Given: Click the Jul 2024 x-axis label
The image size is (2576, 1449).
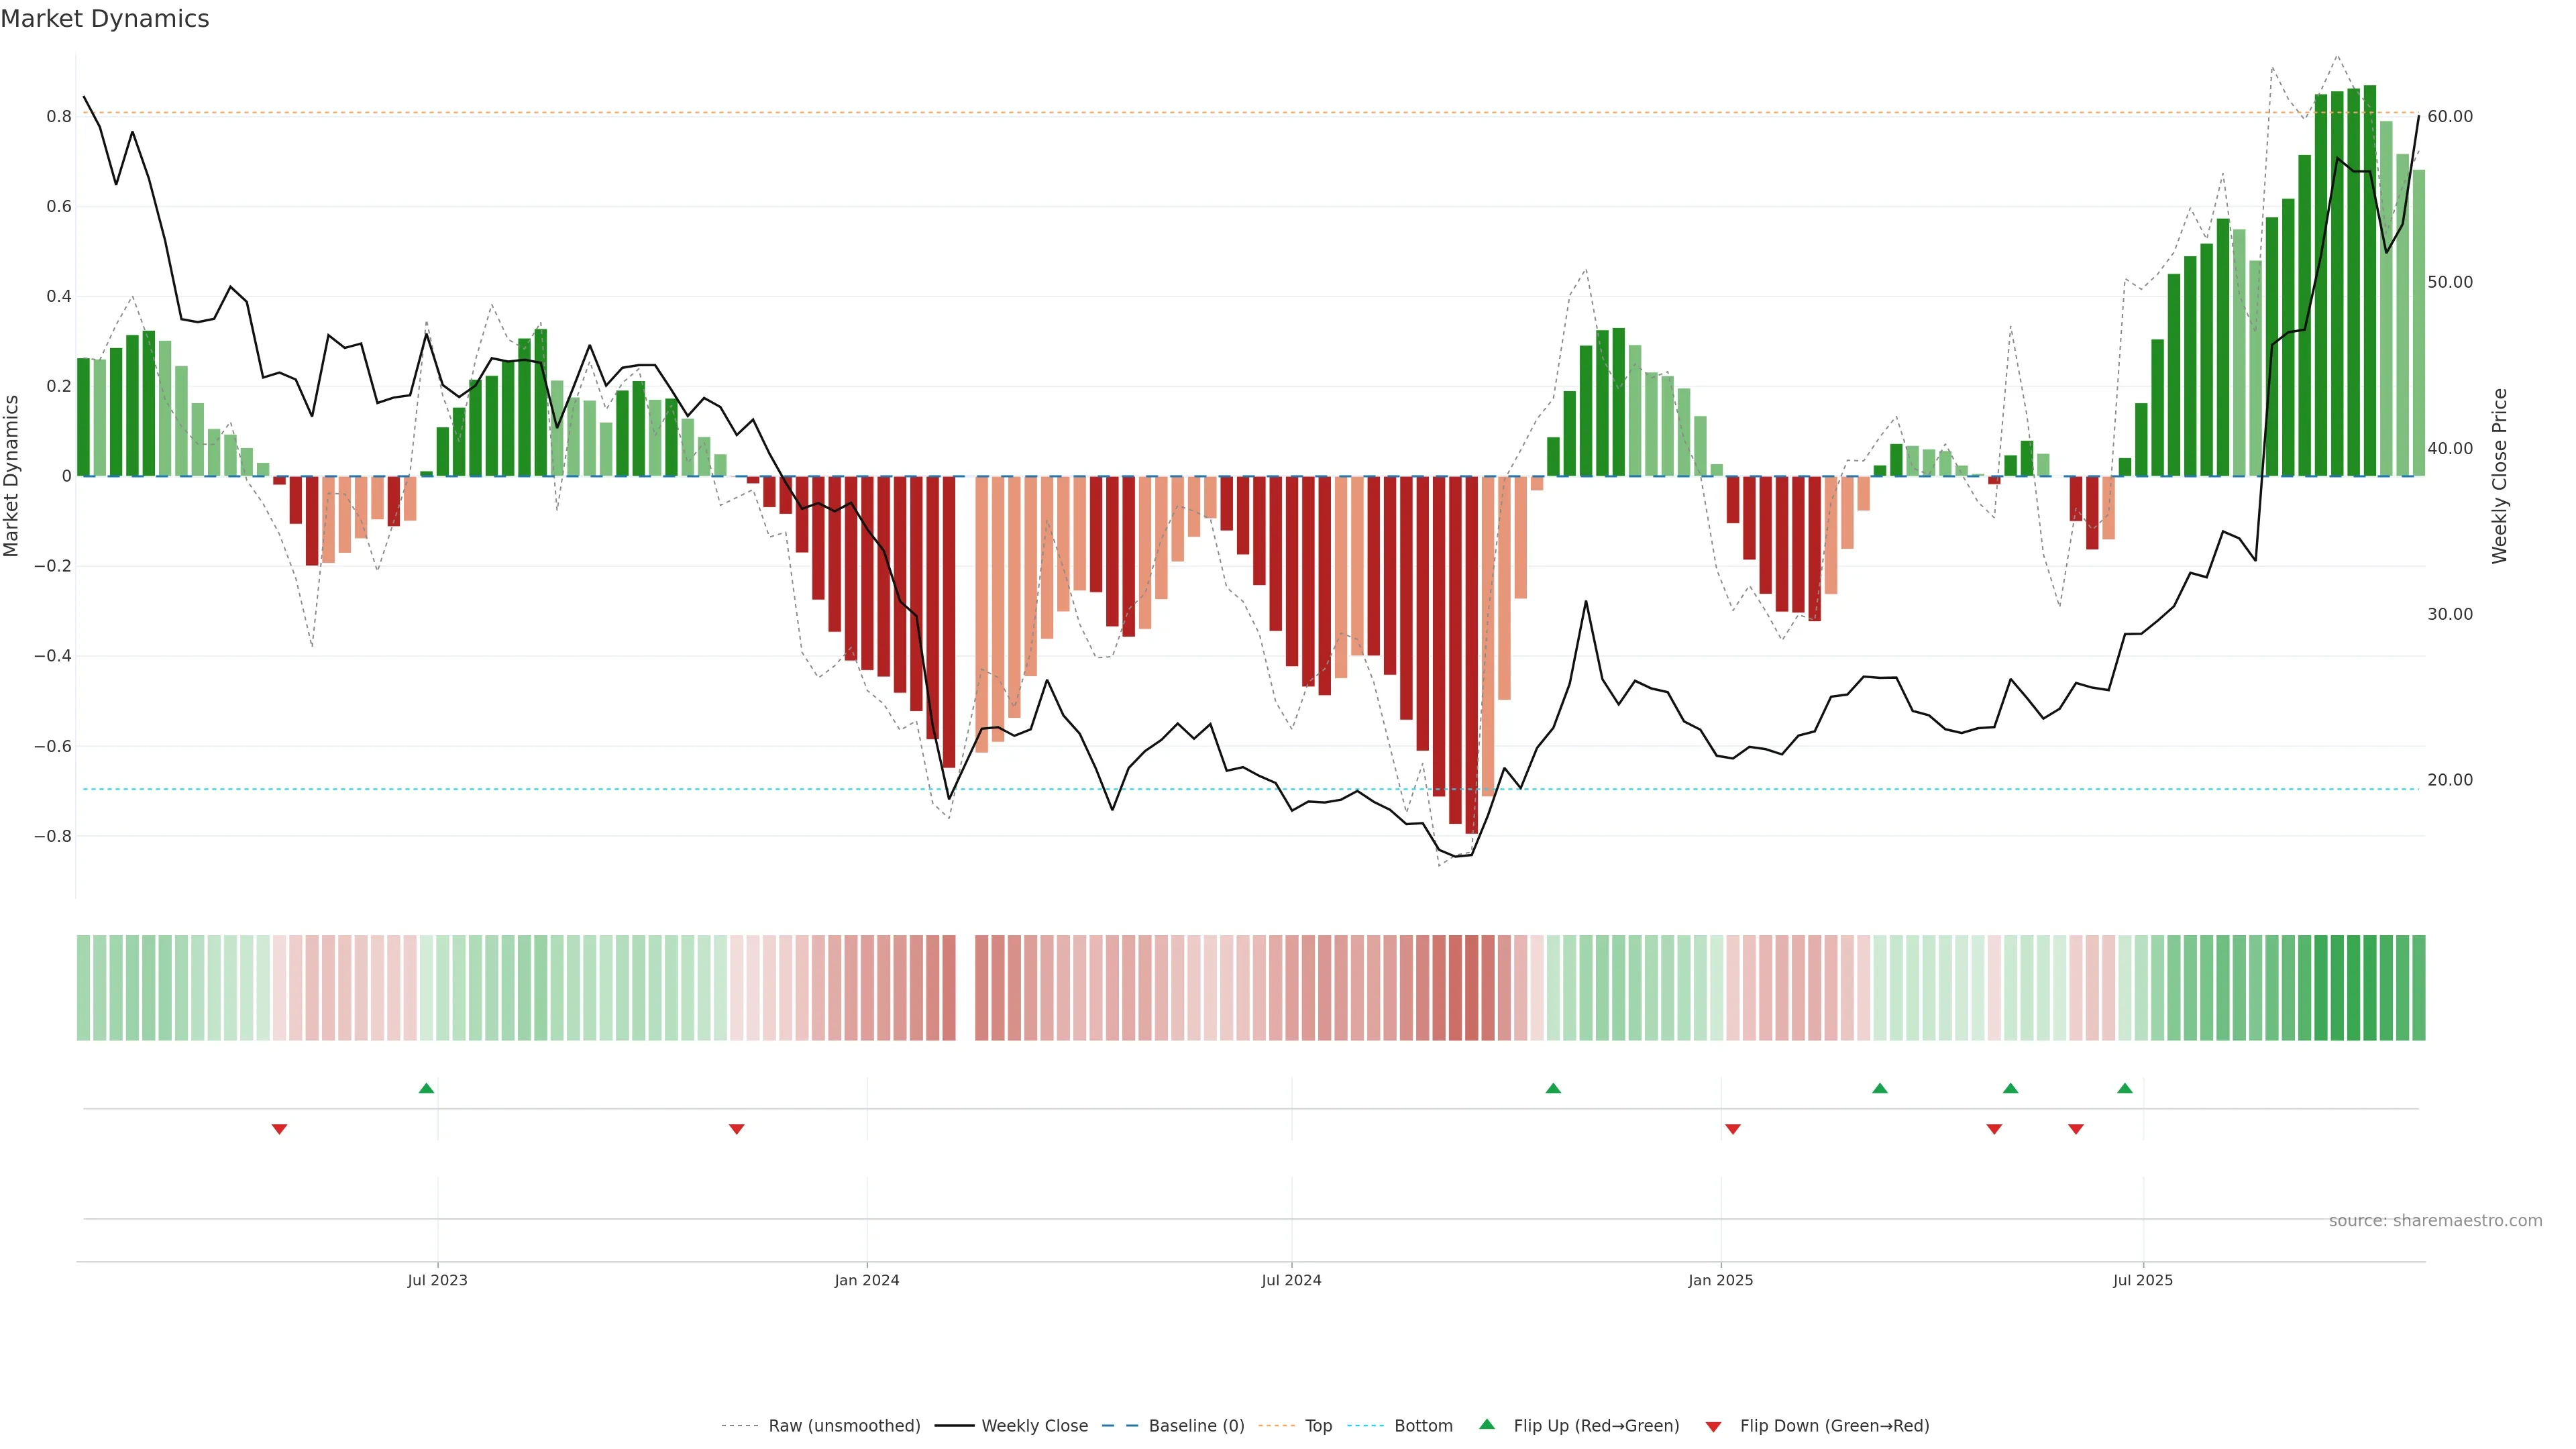Looking at the screenshot, I should [1291, 1280].
